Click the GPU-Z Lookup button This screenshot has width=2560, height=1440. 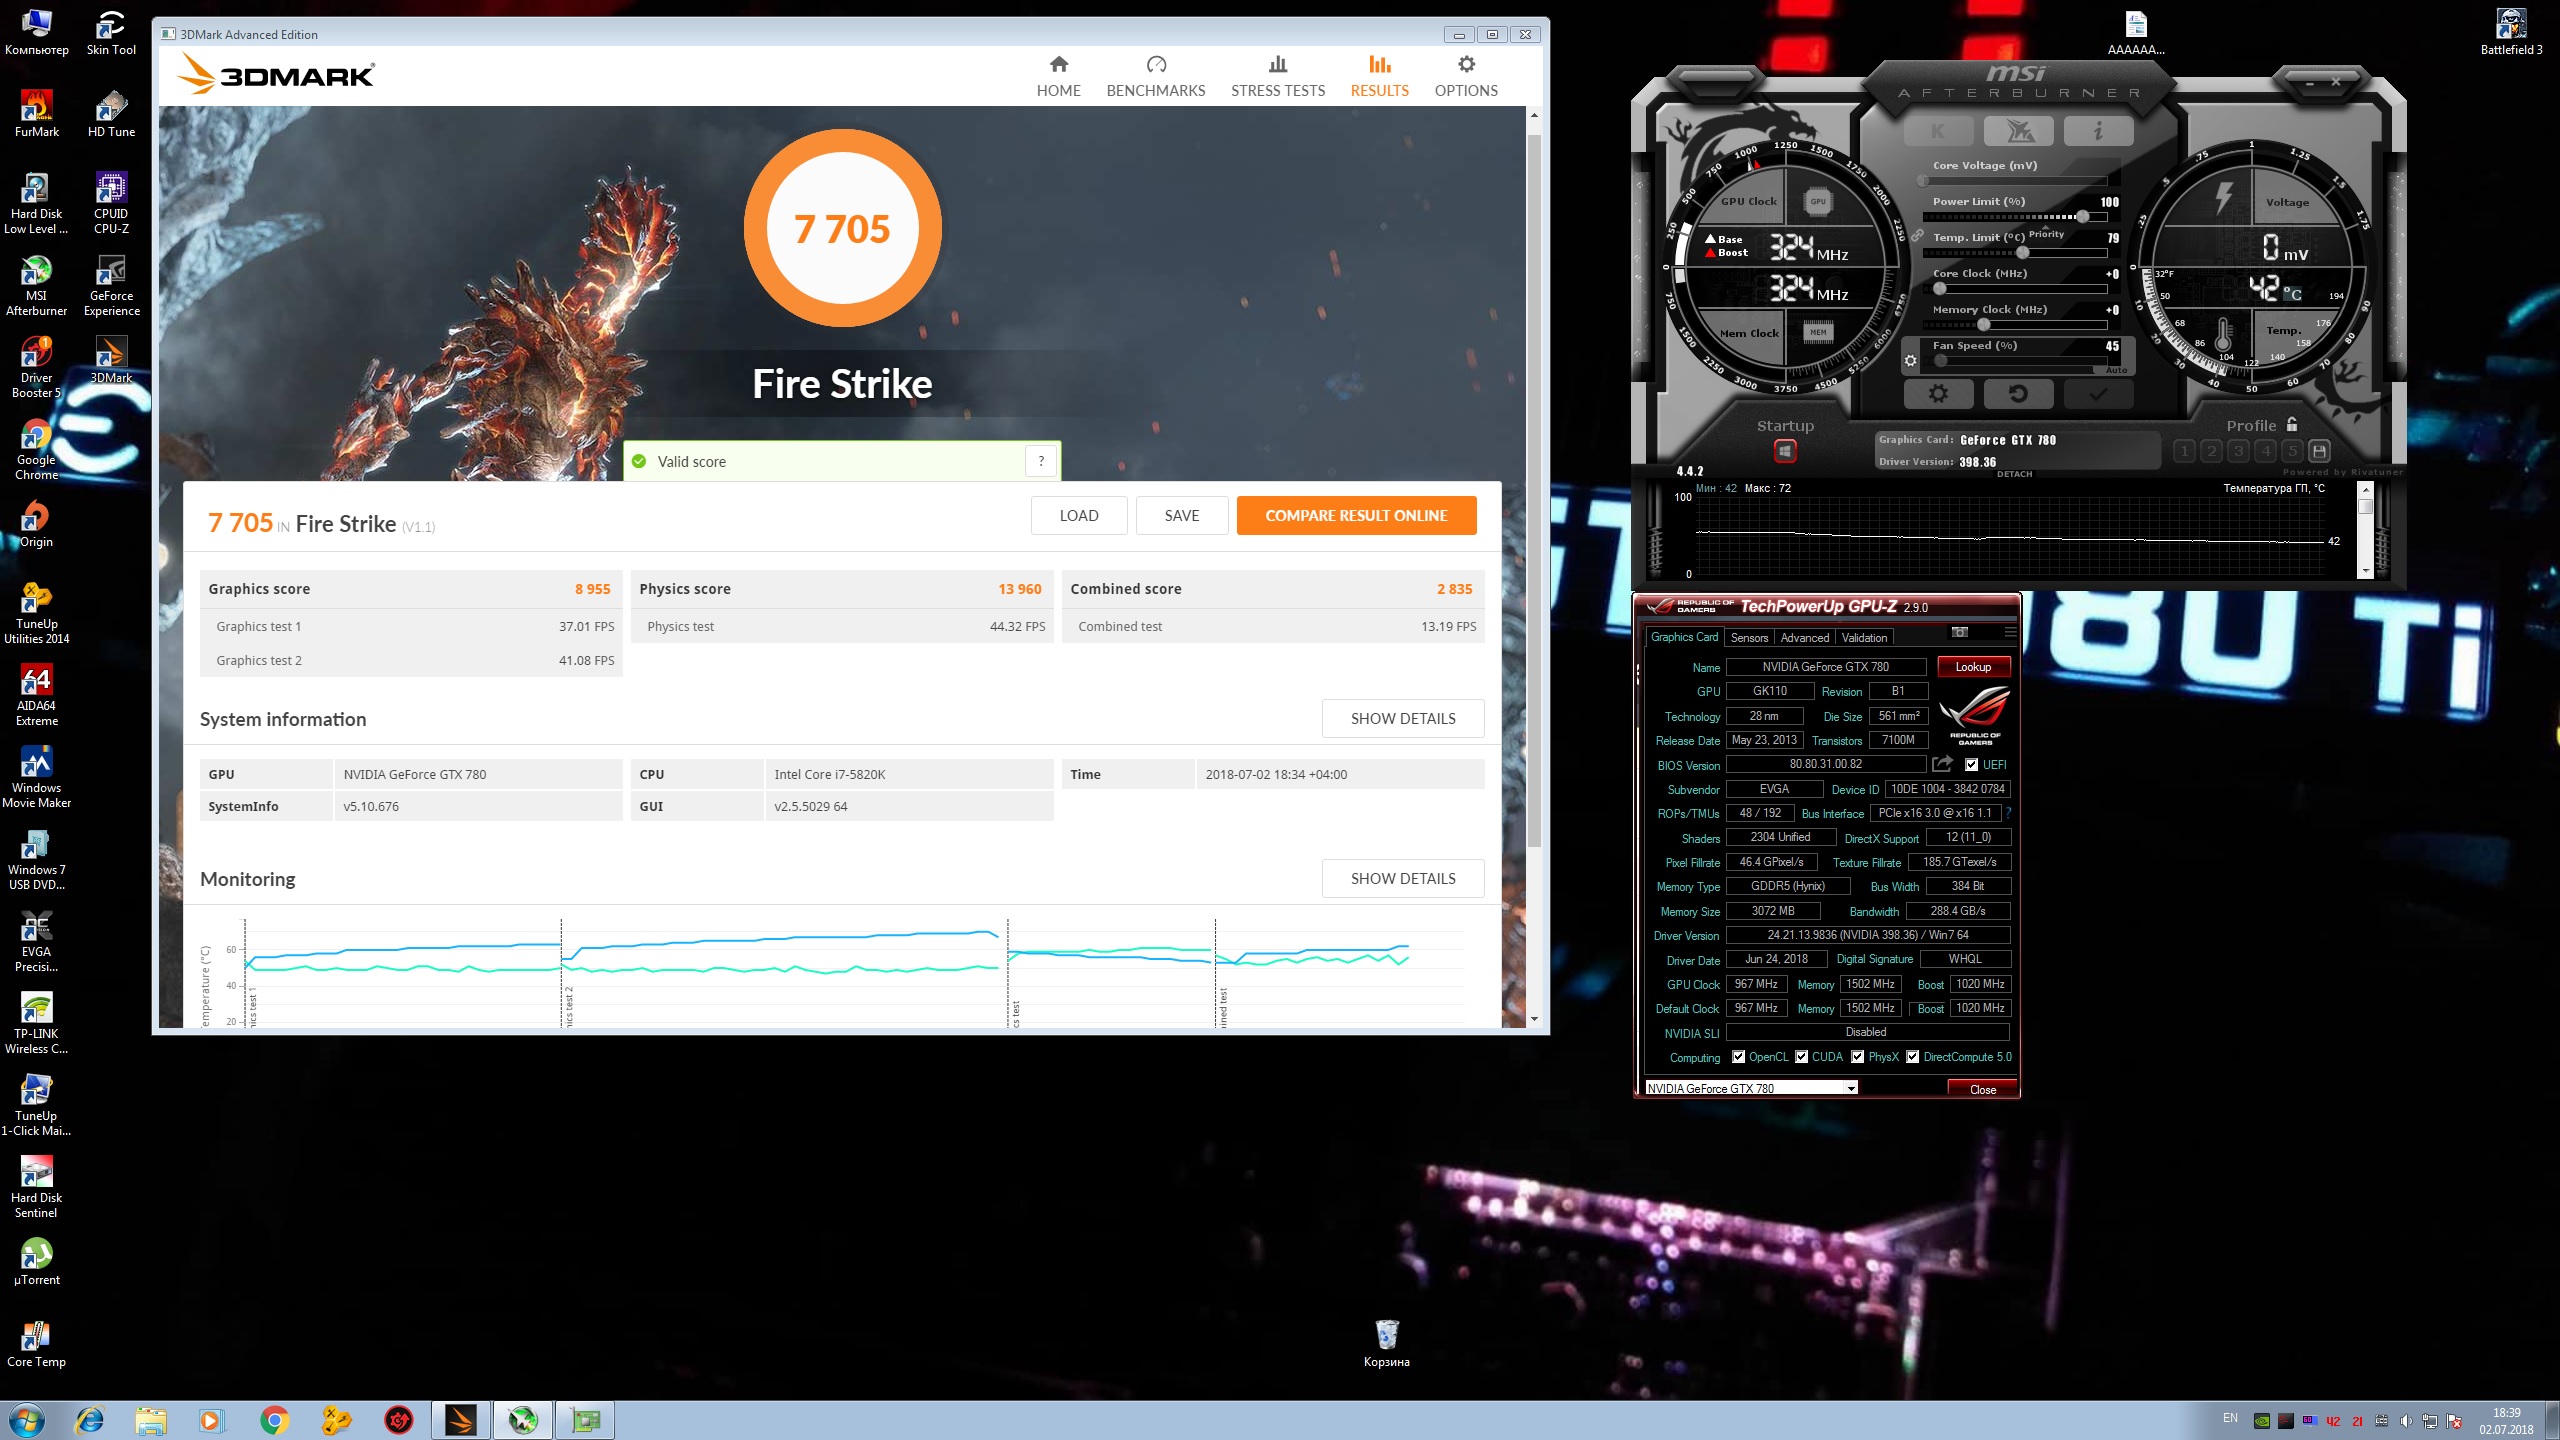[x=1972, y=667]
